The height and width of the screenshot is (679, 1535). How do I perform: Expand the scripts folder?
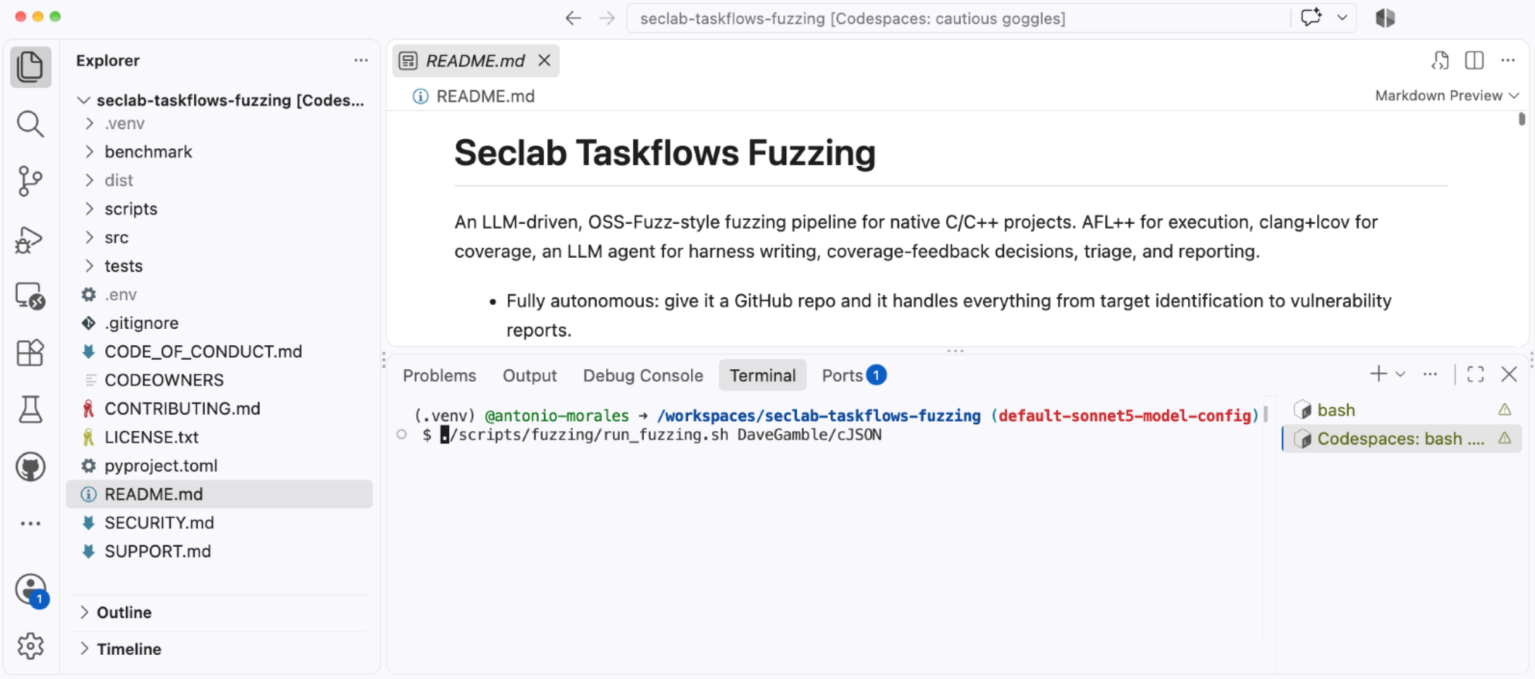click(x=221, y=209)
